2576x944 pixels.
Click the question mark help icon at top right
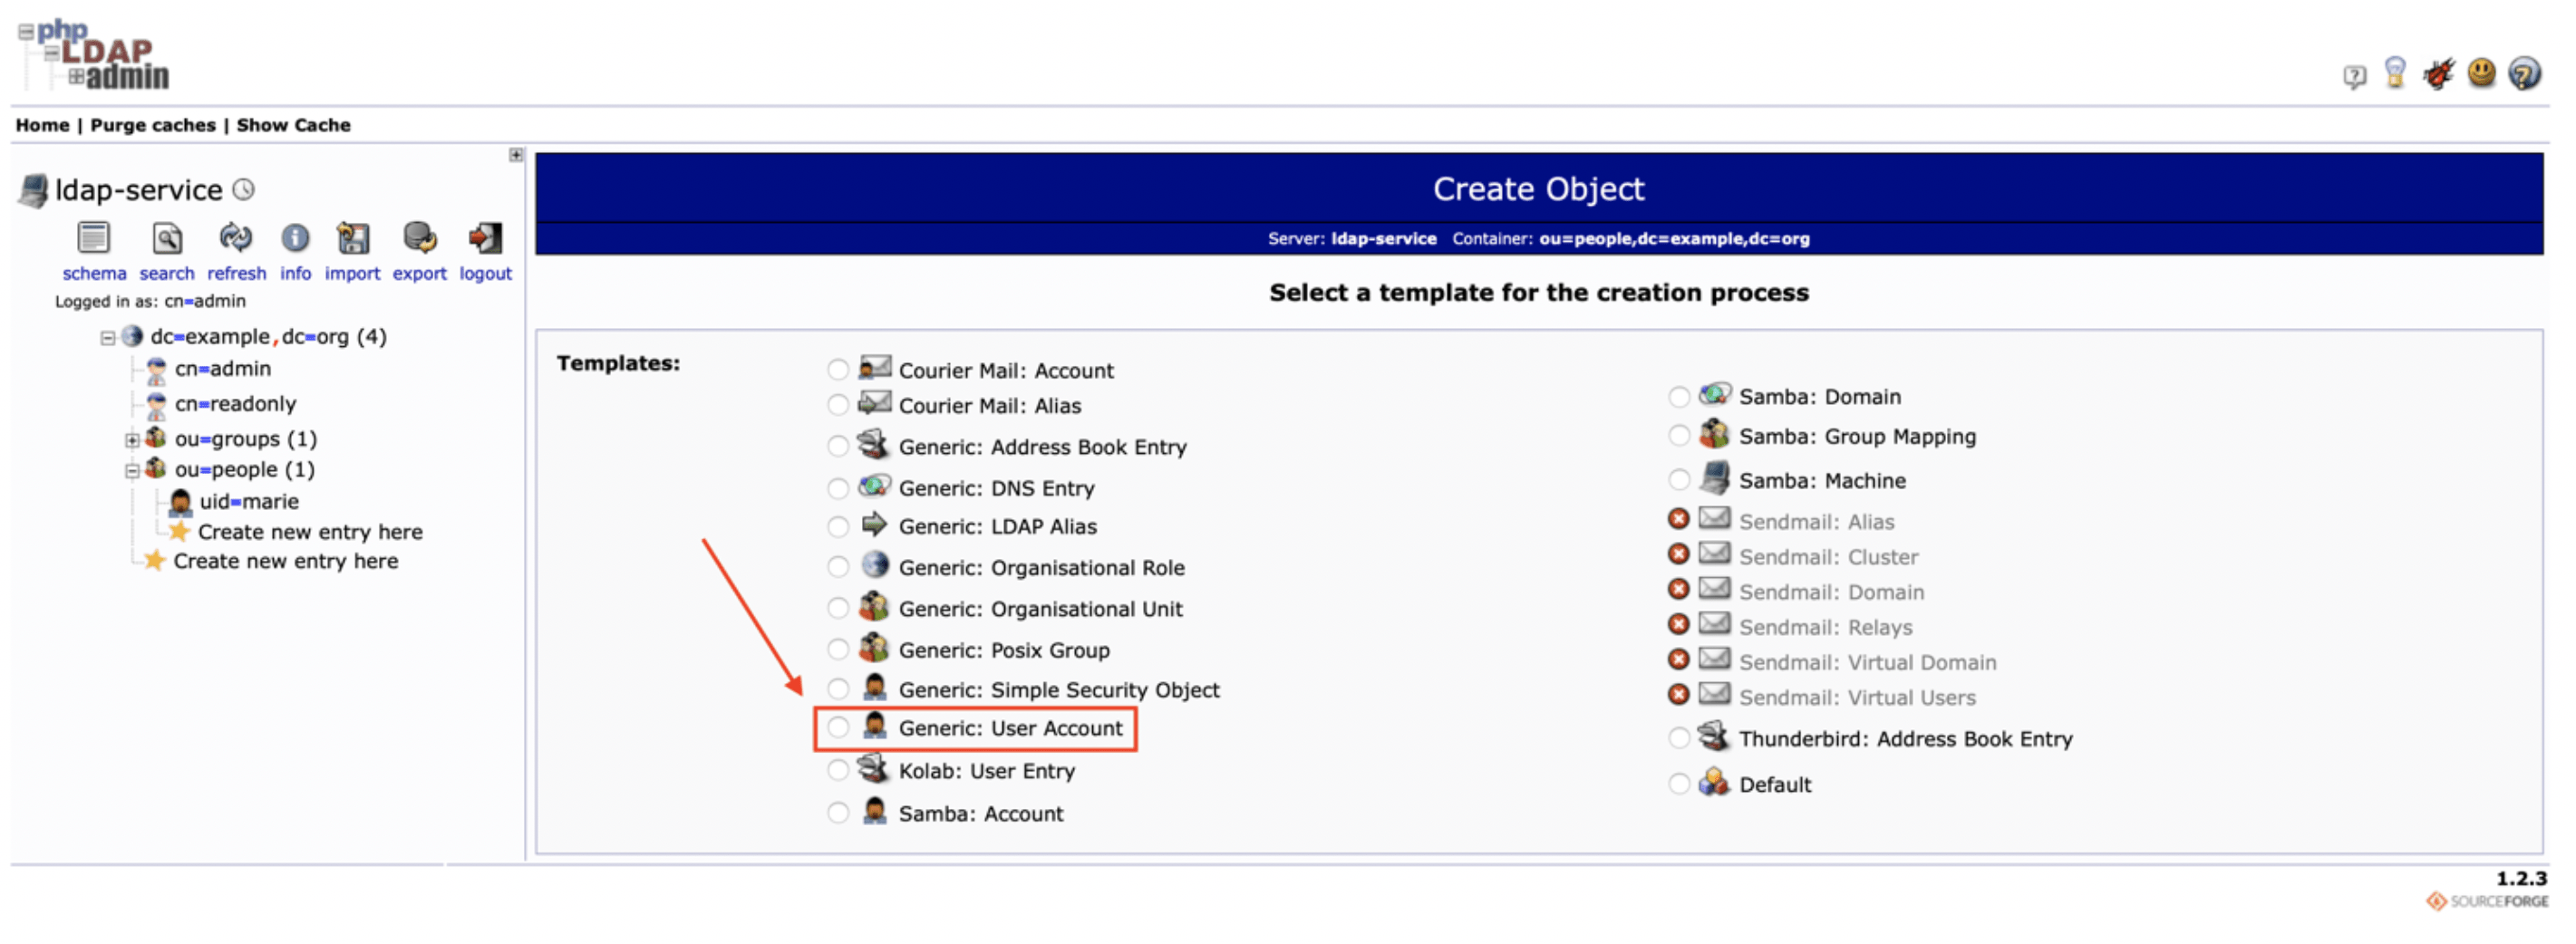pyautogui.click(x=2525, y=73)
